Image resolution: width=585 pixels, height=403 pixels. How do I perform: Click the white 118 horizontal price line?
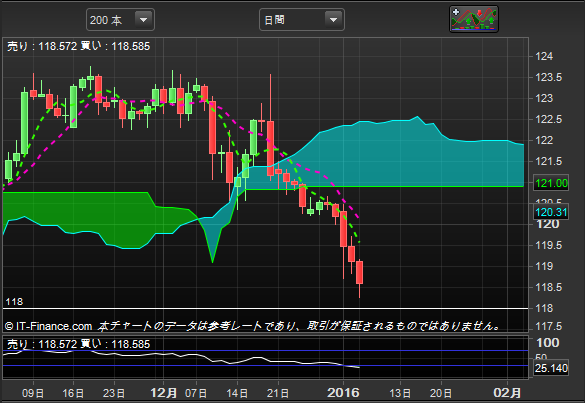265,308
